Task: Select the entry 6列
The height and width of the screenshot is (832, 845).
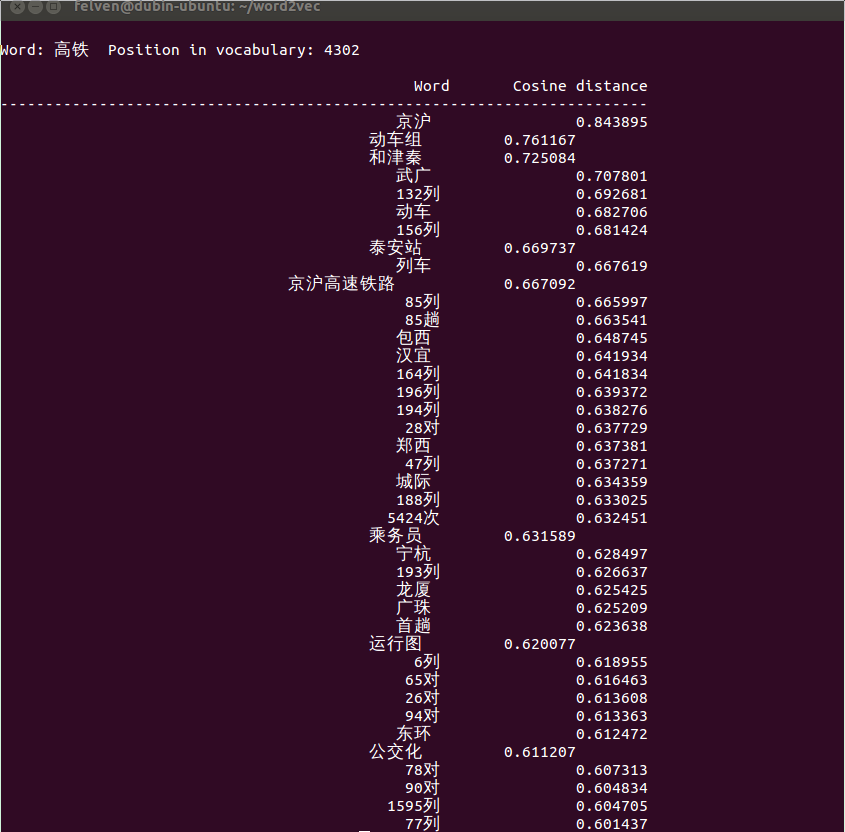Action: [x=427, y=662]
